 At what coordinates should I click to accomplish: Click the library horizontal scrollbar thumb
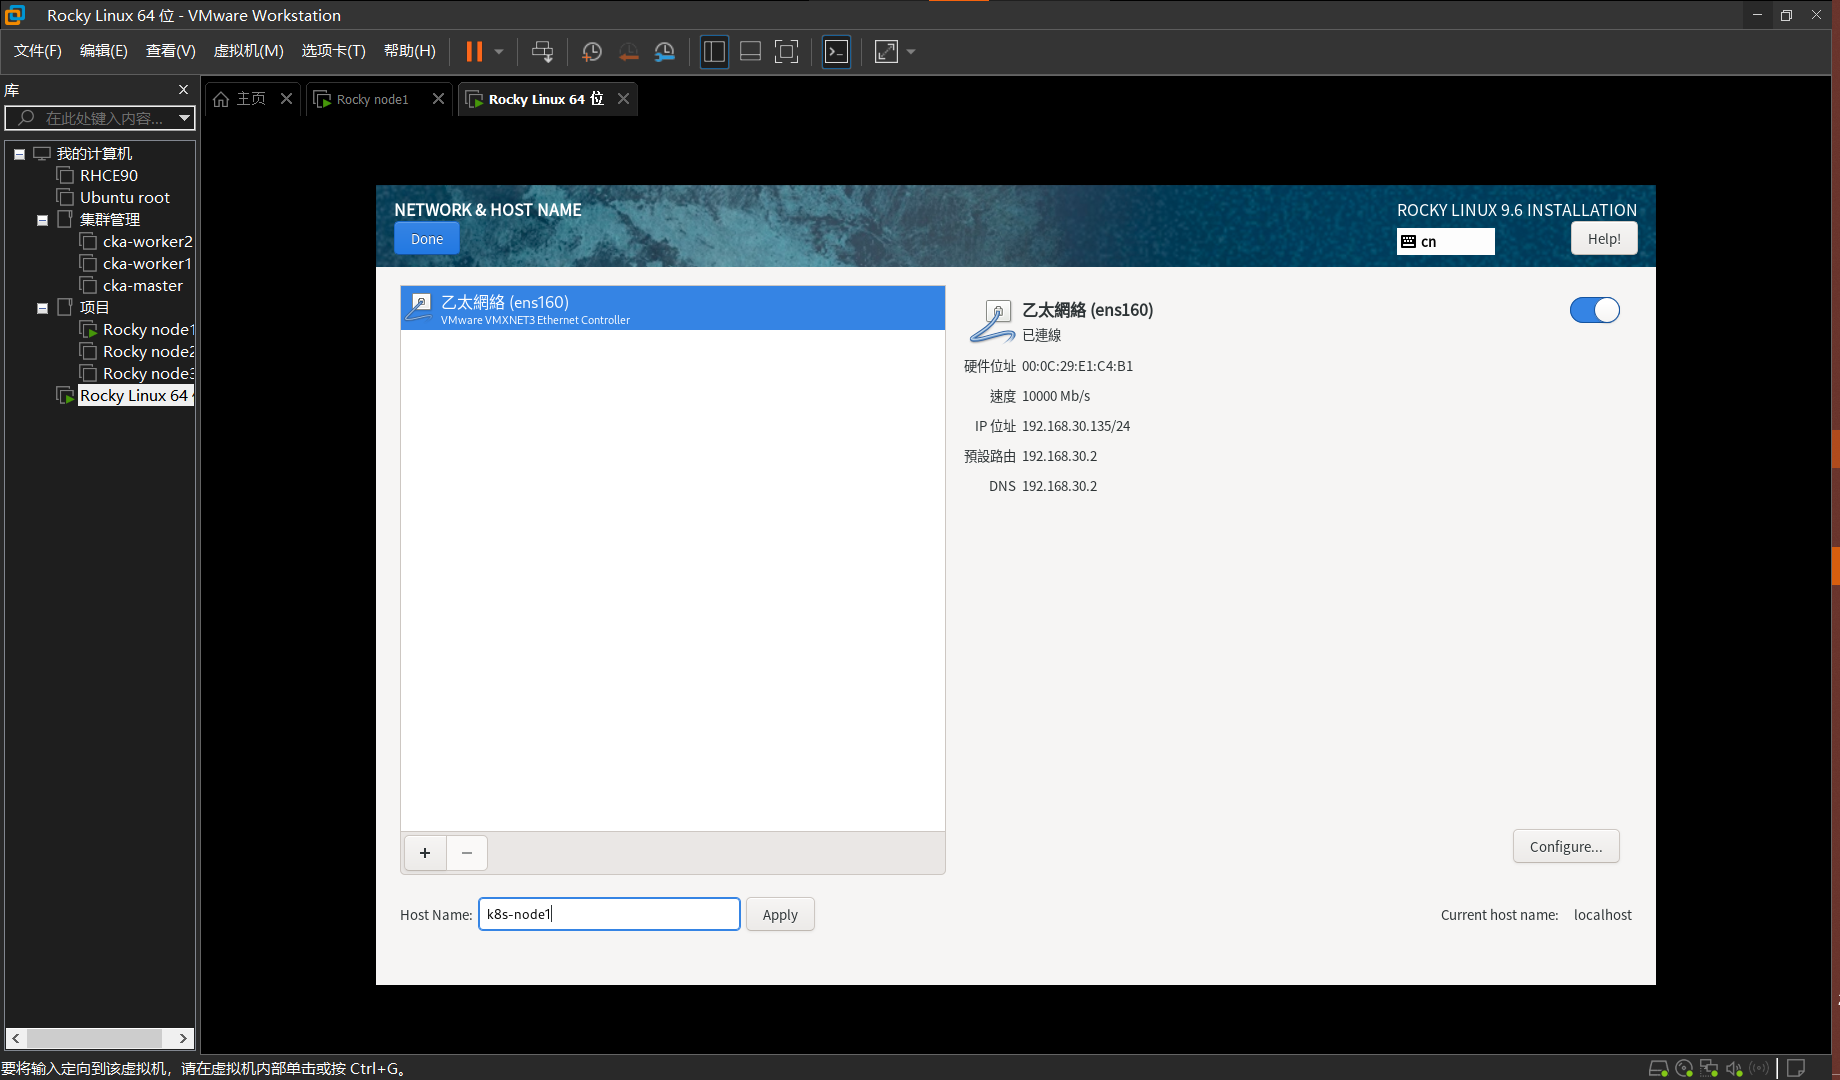pos(95,1038)
